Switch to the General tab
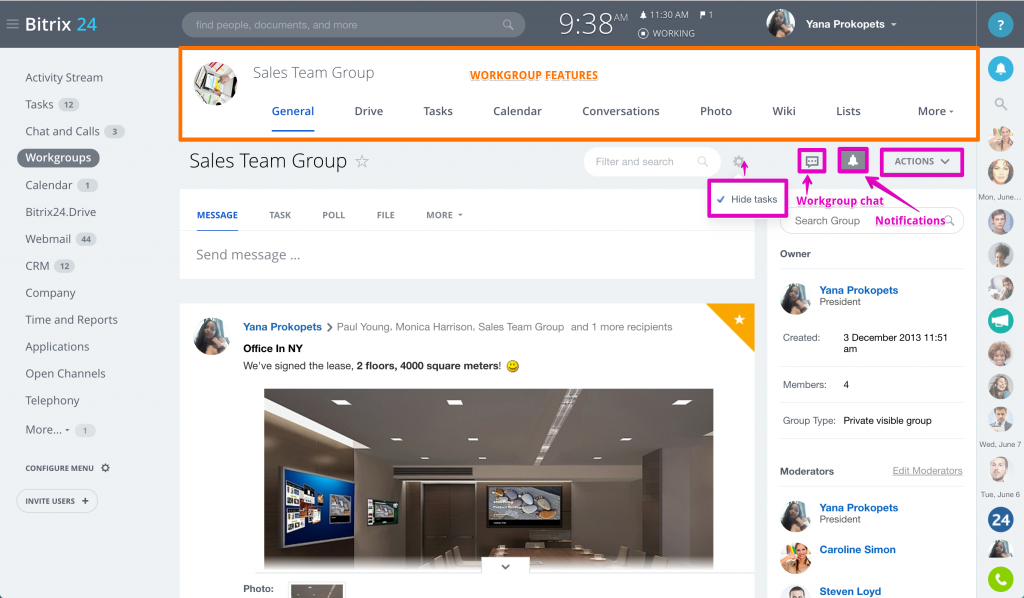This screenshot has height=598, width=1024. click(293, 111)
